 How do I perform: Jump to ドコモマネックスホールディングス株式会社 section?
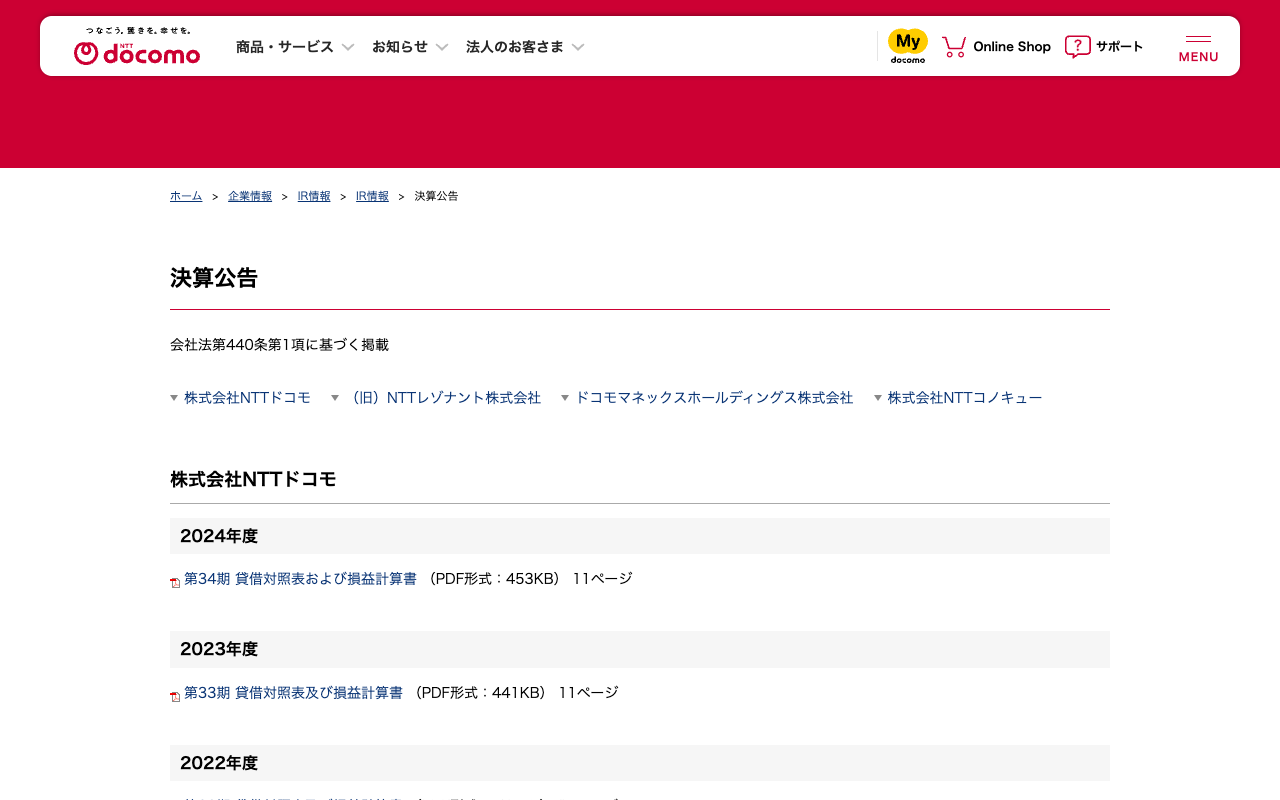pyautogui.click(x=714, y=398)
